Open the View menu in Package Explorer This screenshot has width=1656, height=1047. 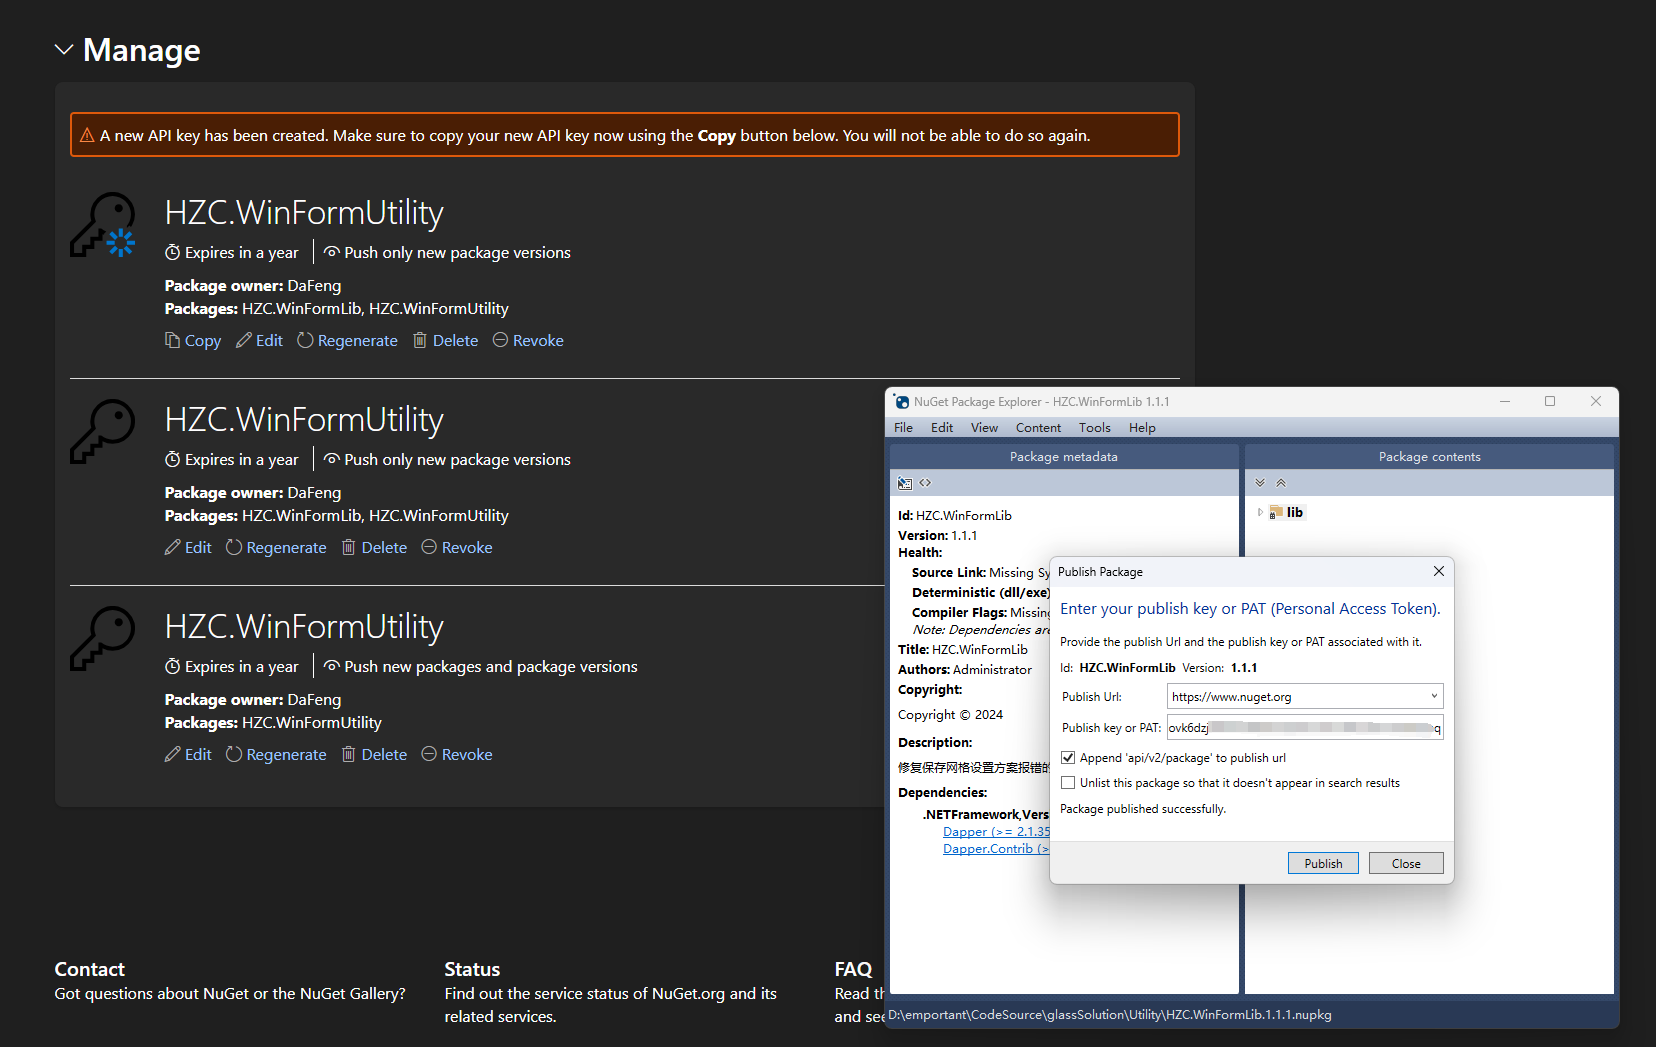(984, 428)
